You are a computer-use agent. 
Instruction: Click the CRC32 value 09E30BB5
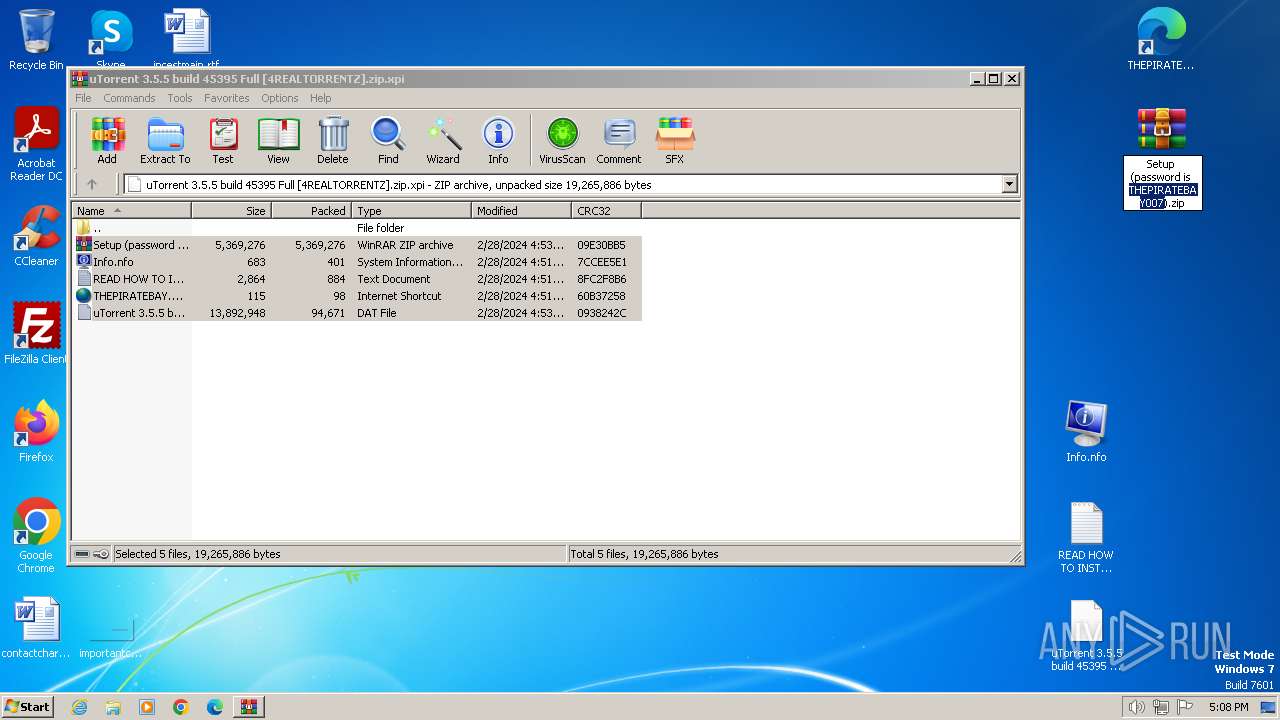pyautogui.click(x=601, y=245)
